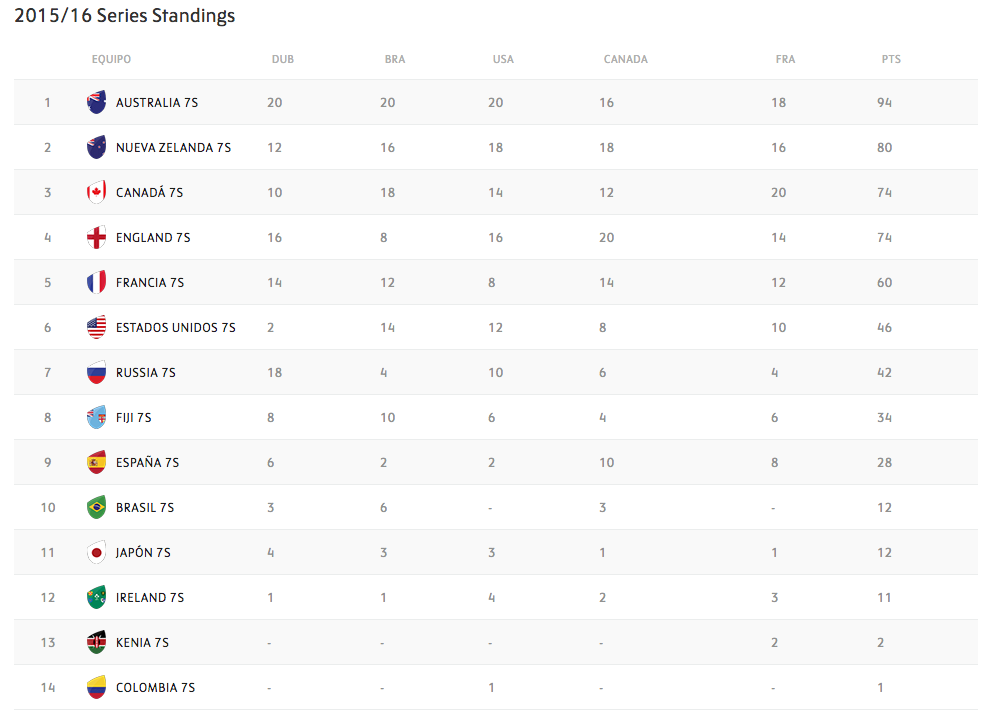Viewport: 989px width, 728px height.
Task: Click the Canadá 7s flag icon
Action: pos(96,192)
